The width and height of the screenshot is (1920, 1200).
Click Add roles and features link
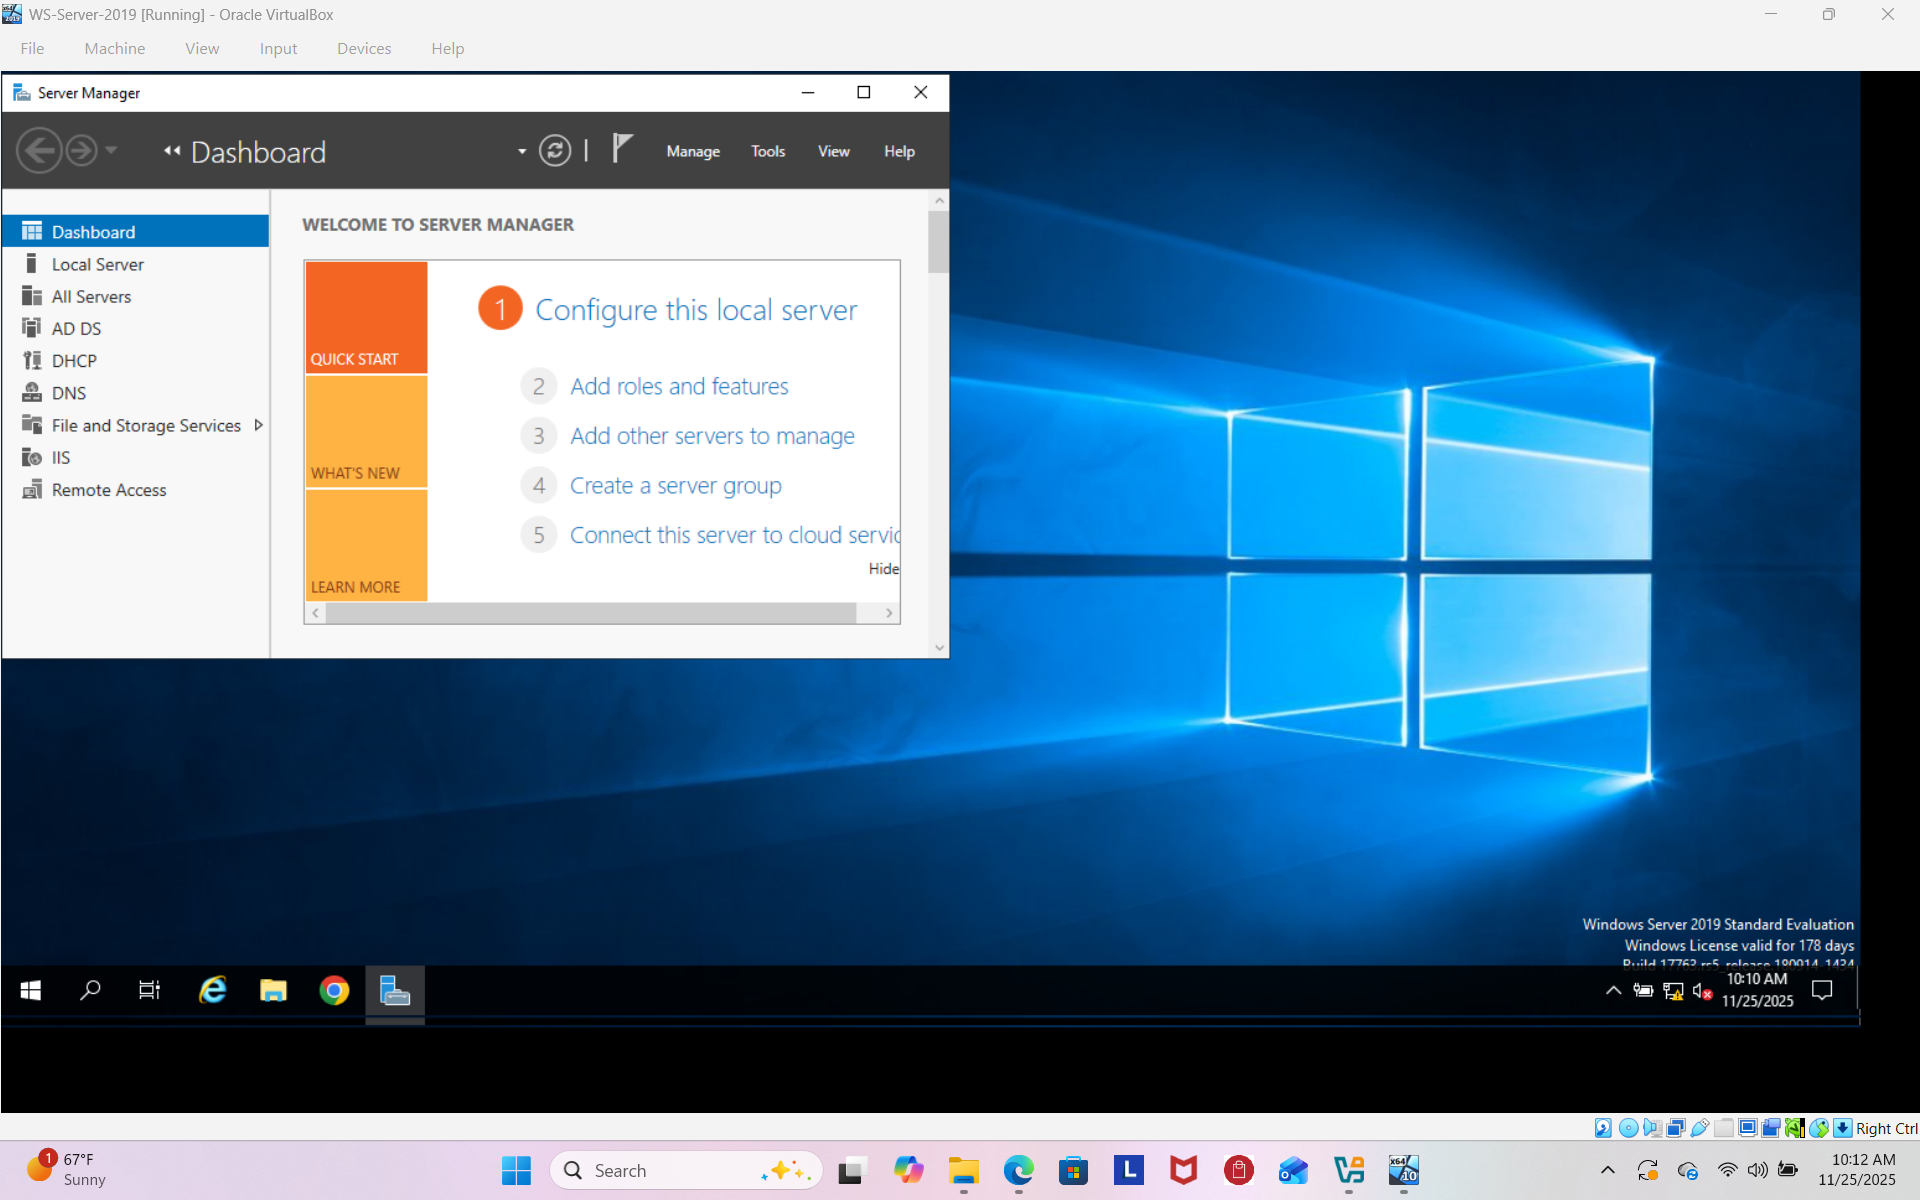[x=679, y=386]
